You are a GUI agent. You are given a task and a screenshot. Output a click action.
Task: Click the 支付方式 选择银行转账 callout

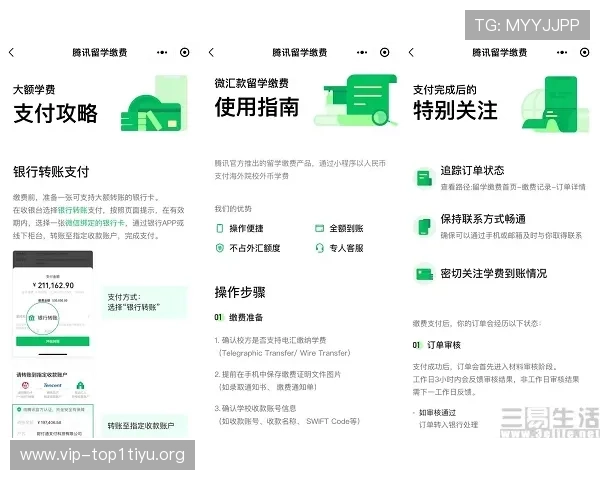point(145,302)
